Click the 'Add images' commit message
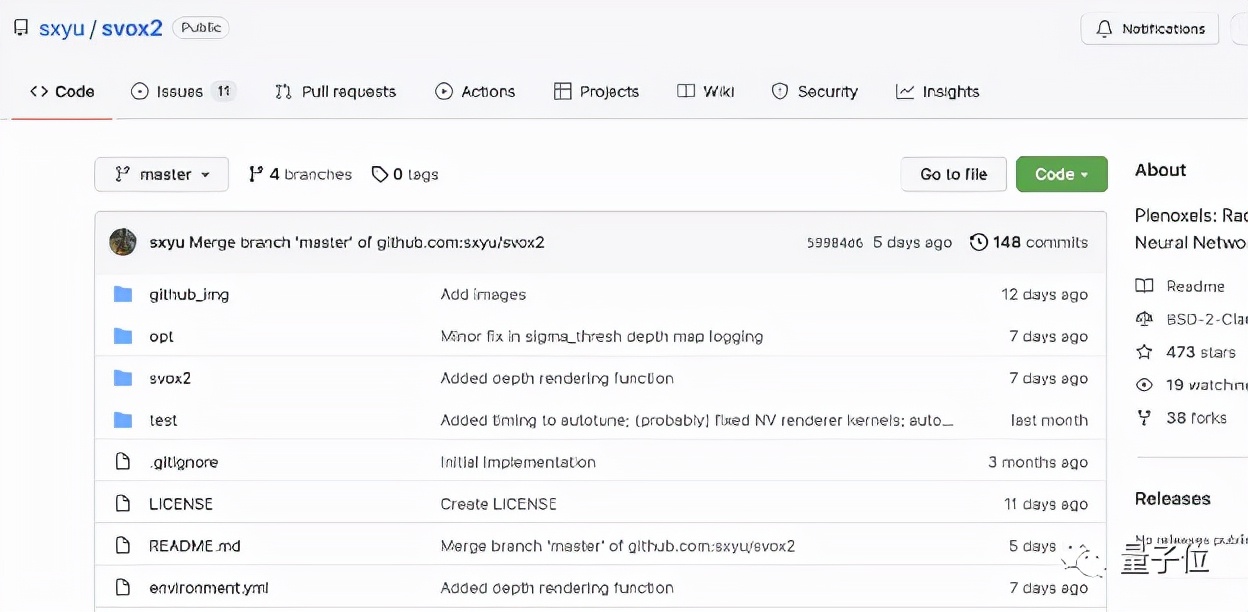 coord(483,294)
